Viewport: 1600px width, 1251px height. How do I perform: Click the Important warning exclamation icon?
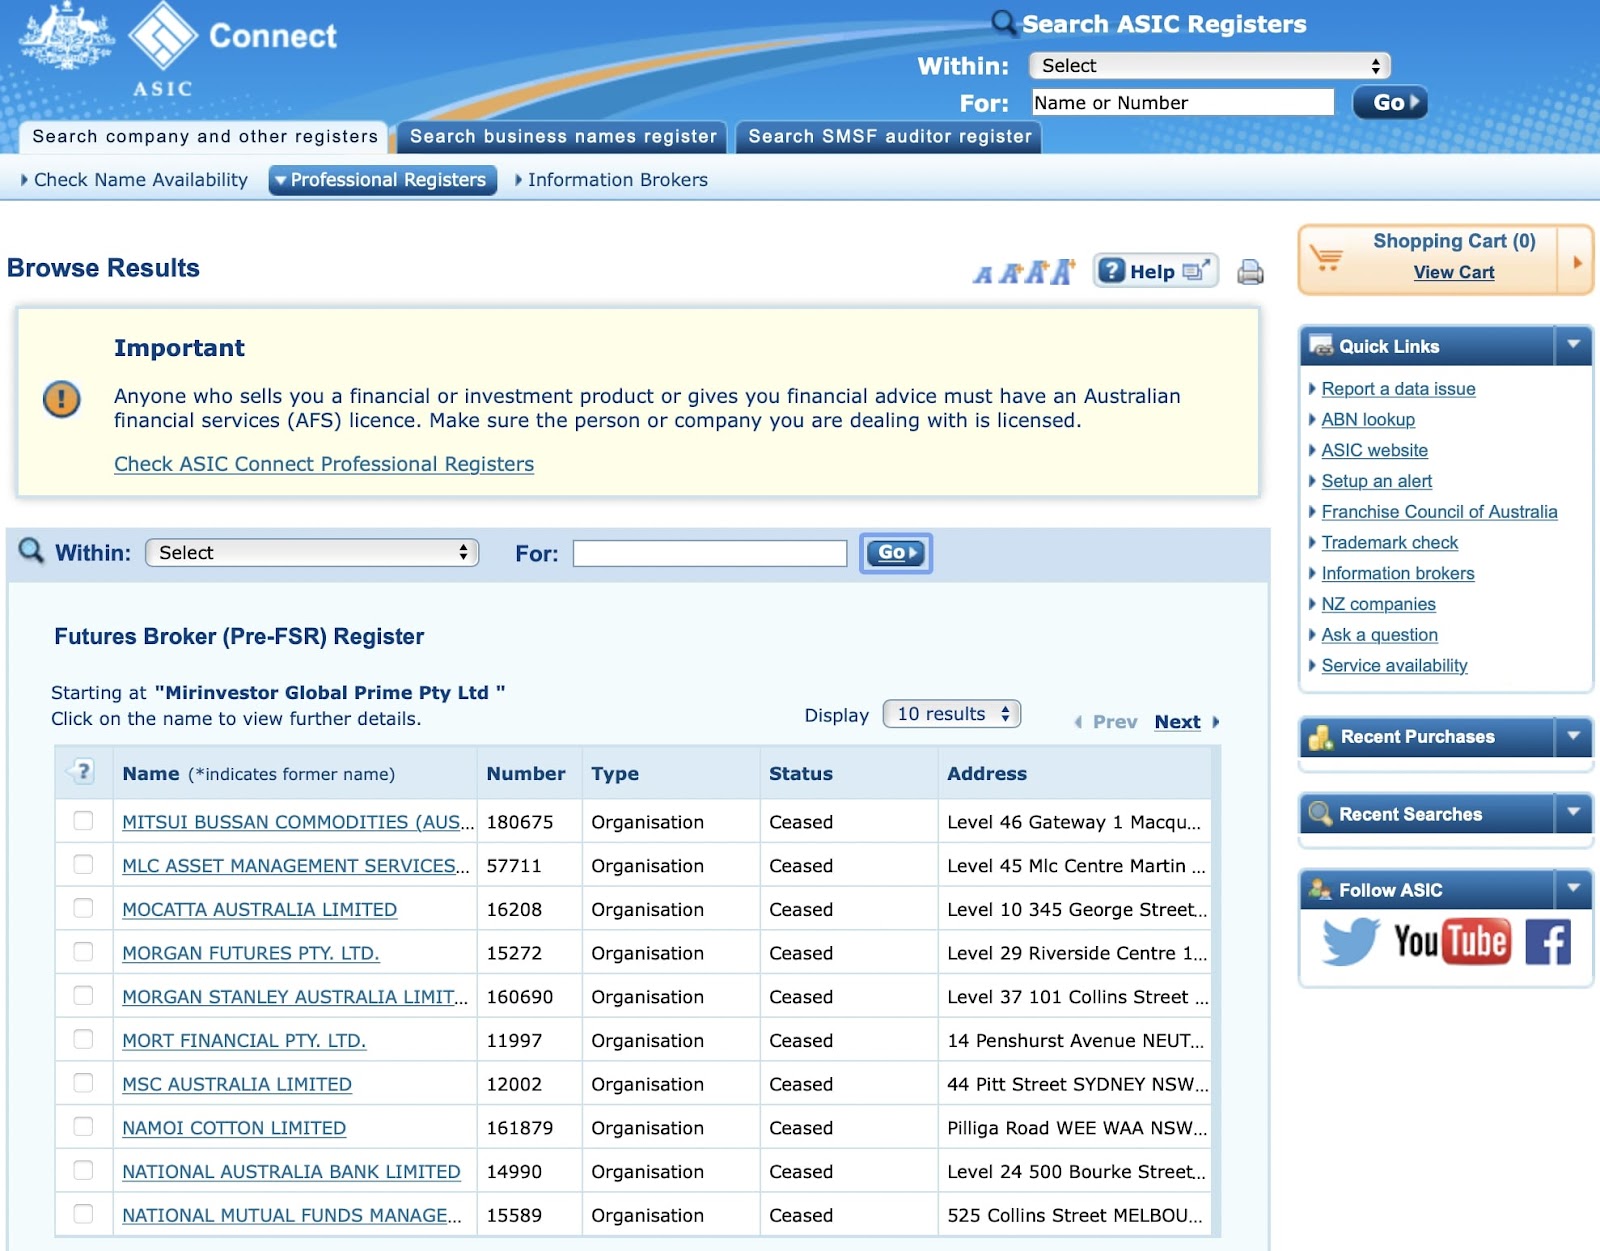tap(62, 399)
